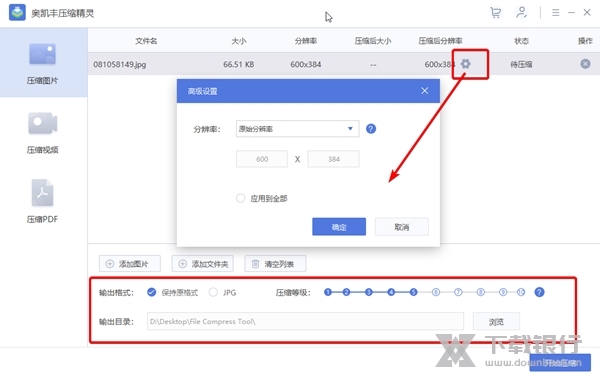Set compression level to 3
This screenshot has width=600, height=376.
coord(368,292)
